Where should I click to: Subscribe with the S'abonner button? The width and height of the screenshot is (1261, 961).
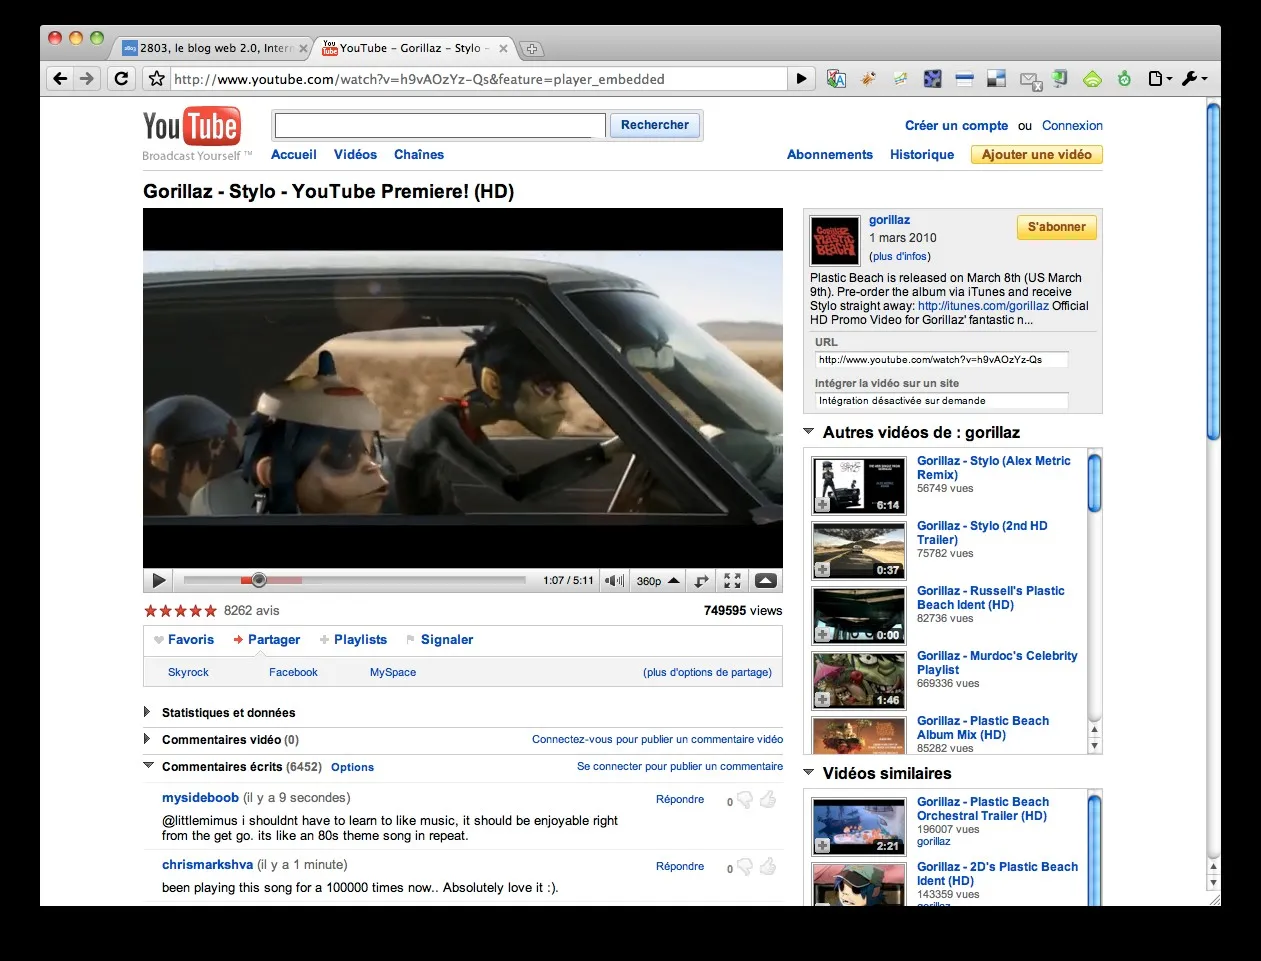[x=1057, y=227]
